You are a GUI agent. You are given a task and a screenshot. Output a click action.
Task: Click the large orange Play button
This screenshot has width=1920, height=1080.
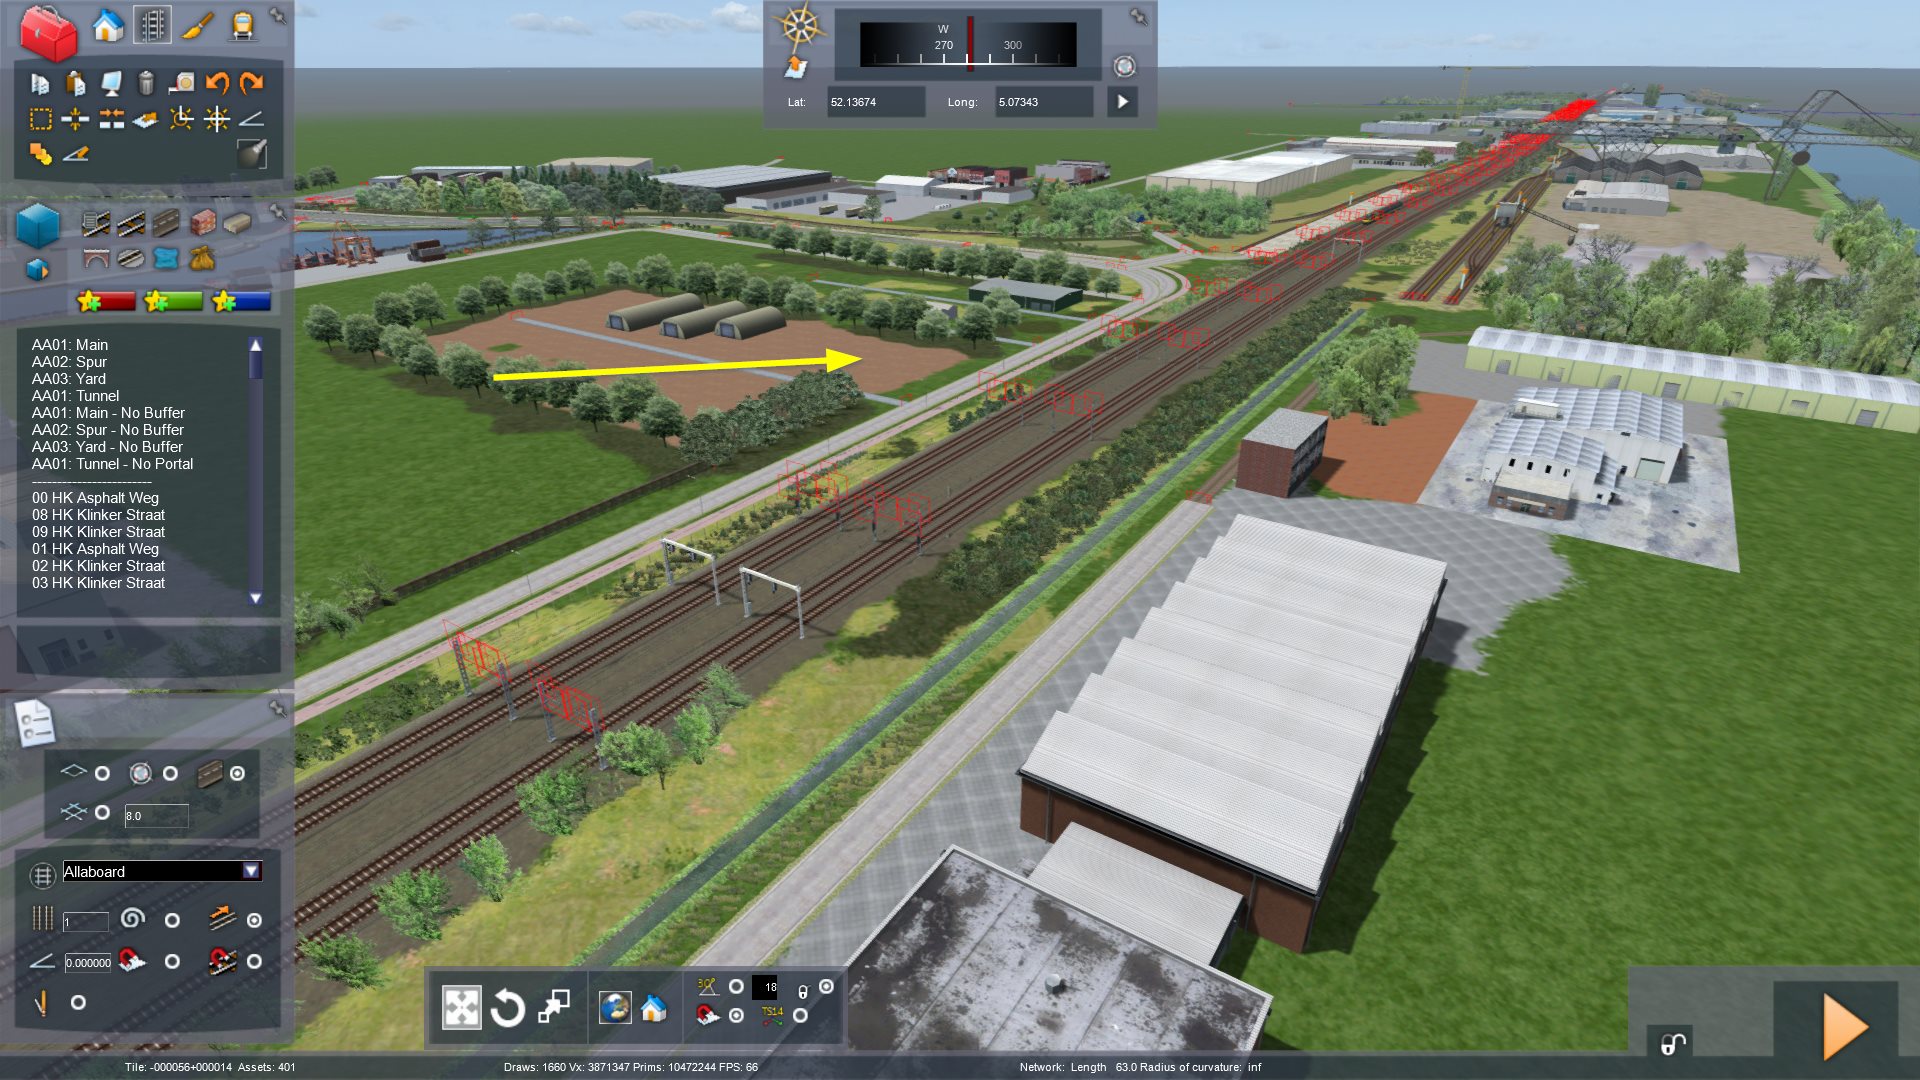(1844, 1026)
